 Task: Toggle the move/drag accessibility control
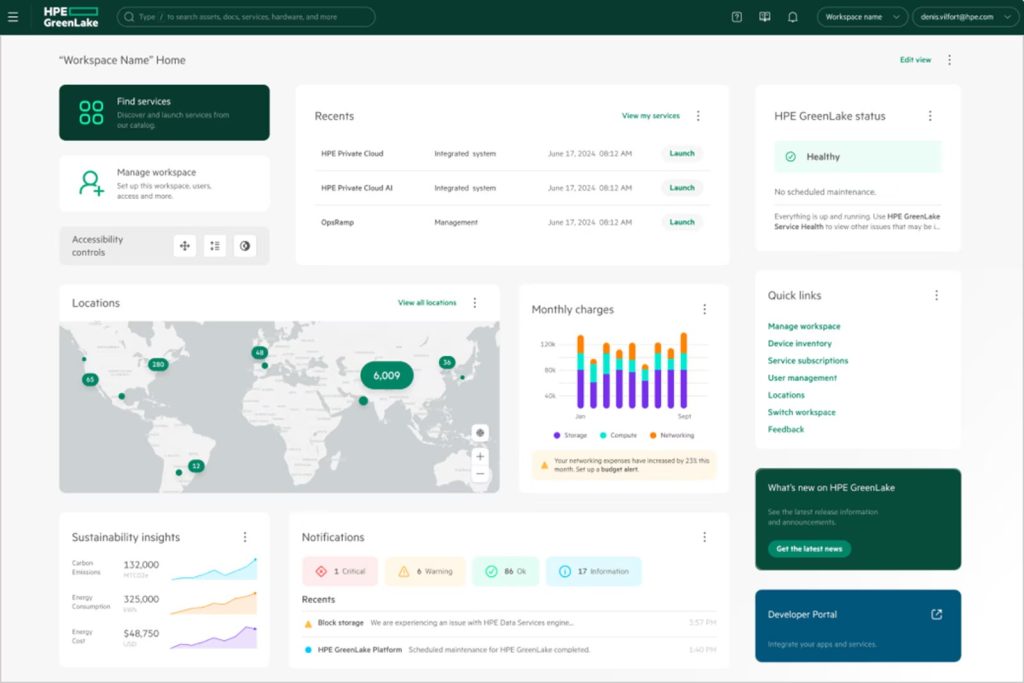tap(184, 246)
